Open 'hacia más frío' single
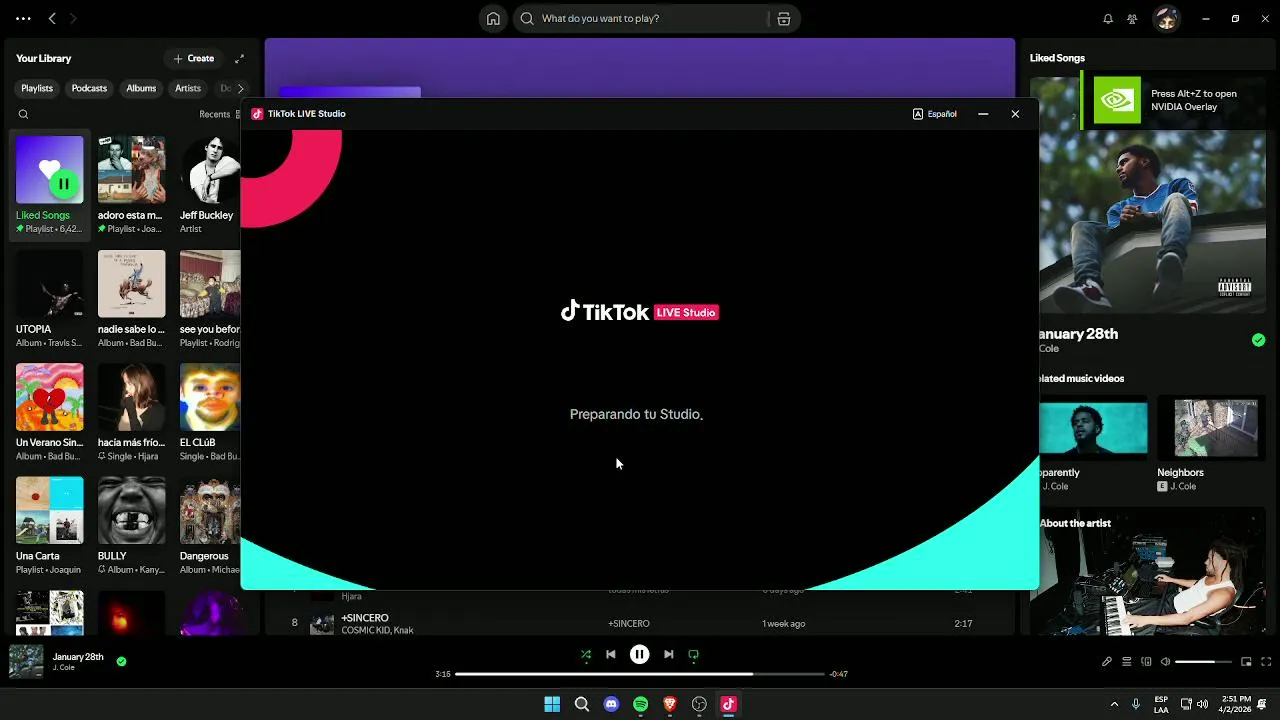Viewport: 1280px width, 720px height. point(131,412)
